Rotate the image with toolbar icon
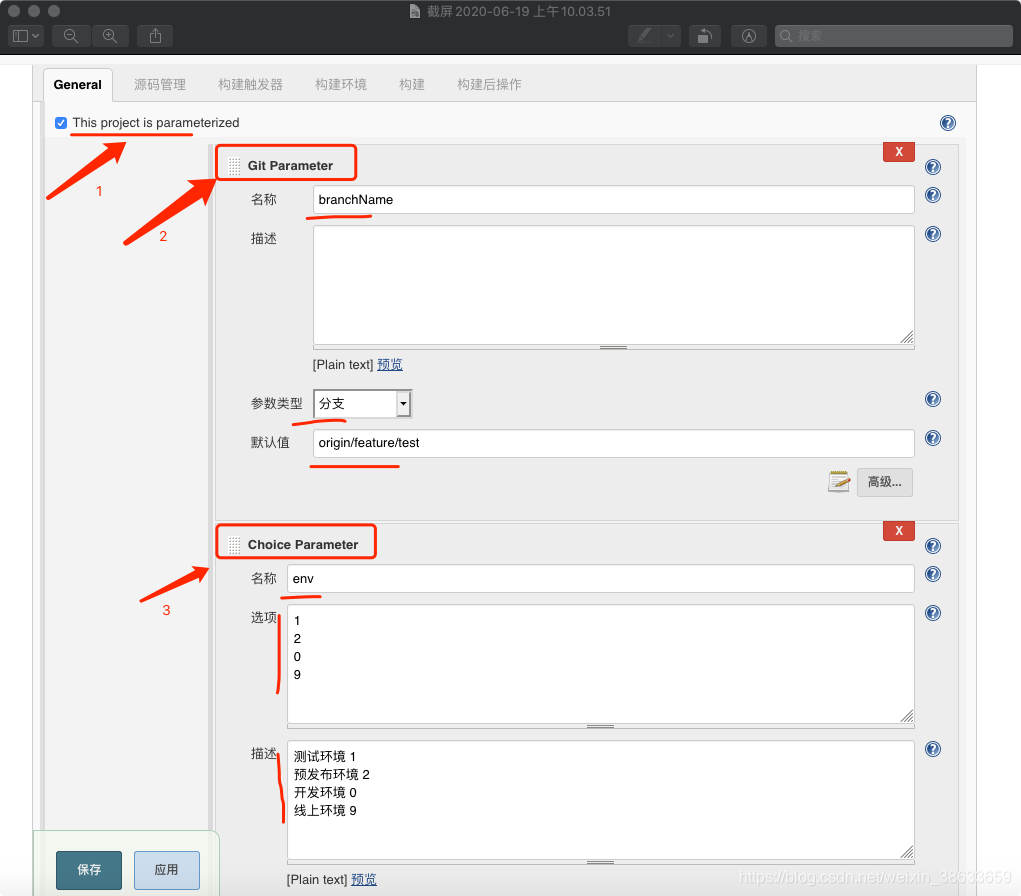The image size is (1021, 896). 705,36
